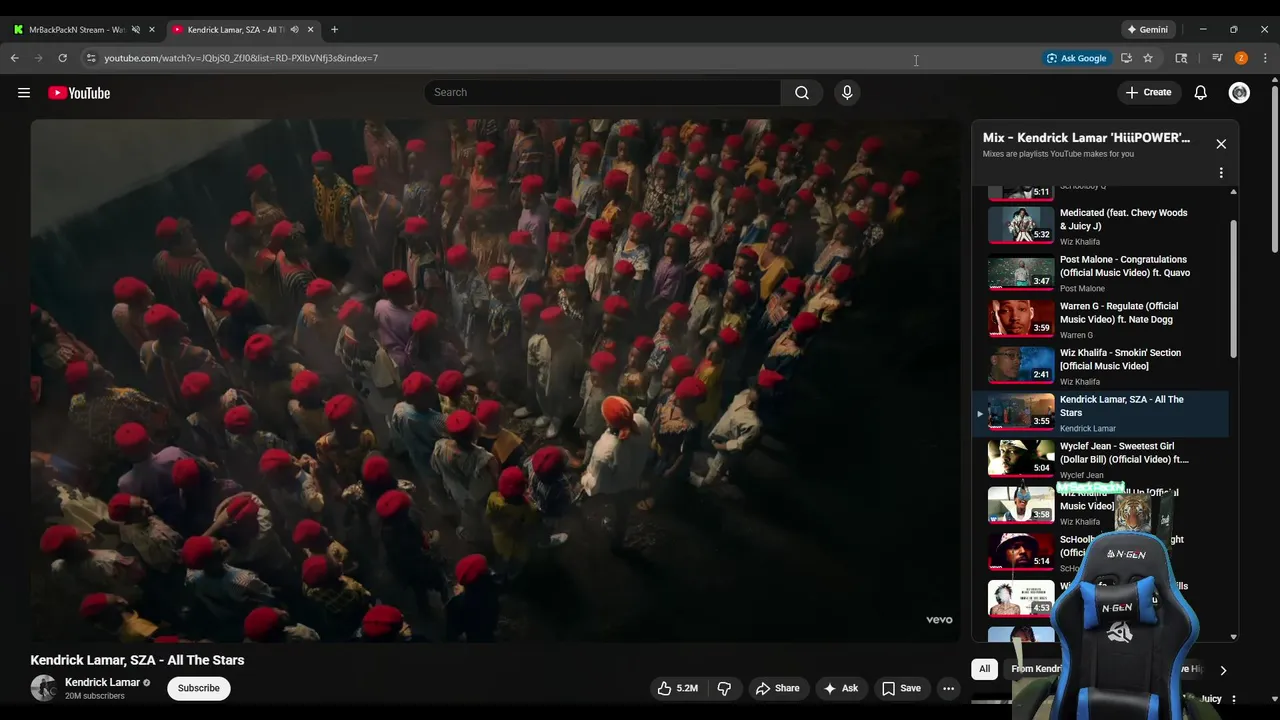The image size is (1280, 720).
Task: Click the browser address bar URL
Action: point(241,58)
